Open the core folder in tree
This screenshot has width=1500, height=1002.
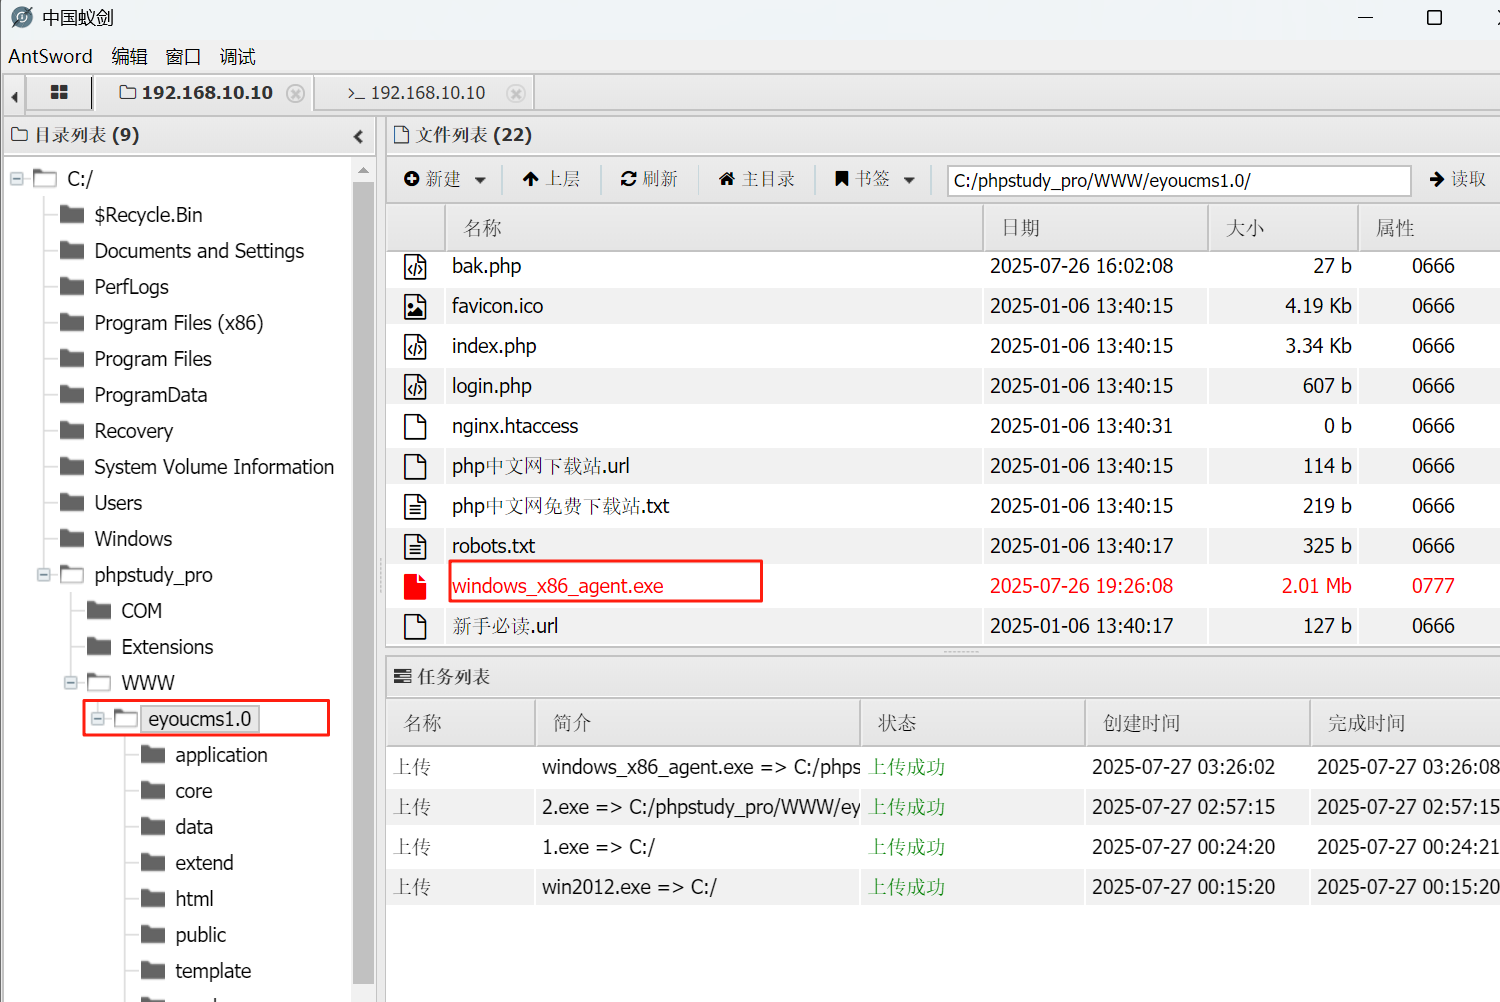[193, 791]
